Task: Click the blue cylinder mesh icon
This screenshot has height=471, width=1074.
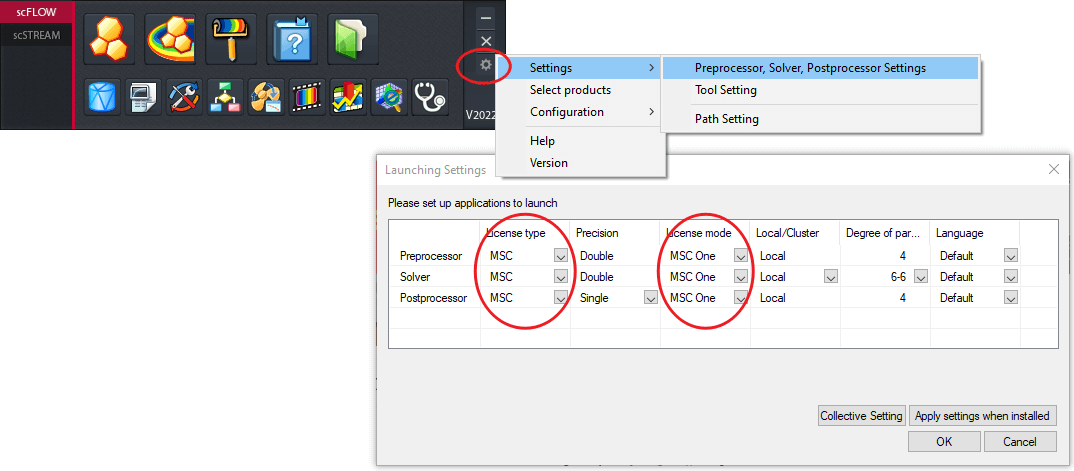Action: click(x=102, y=98)
